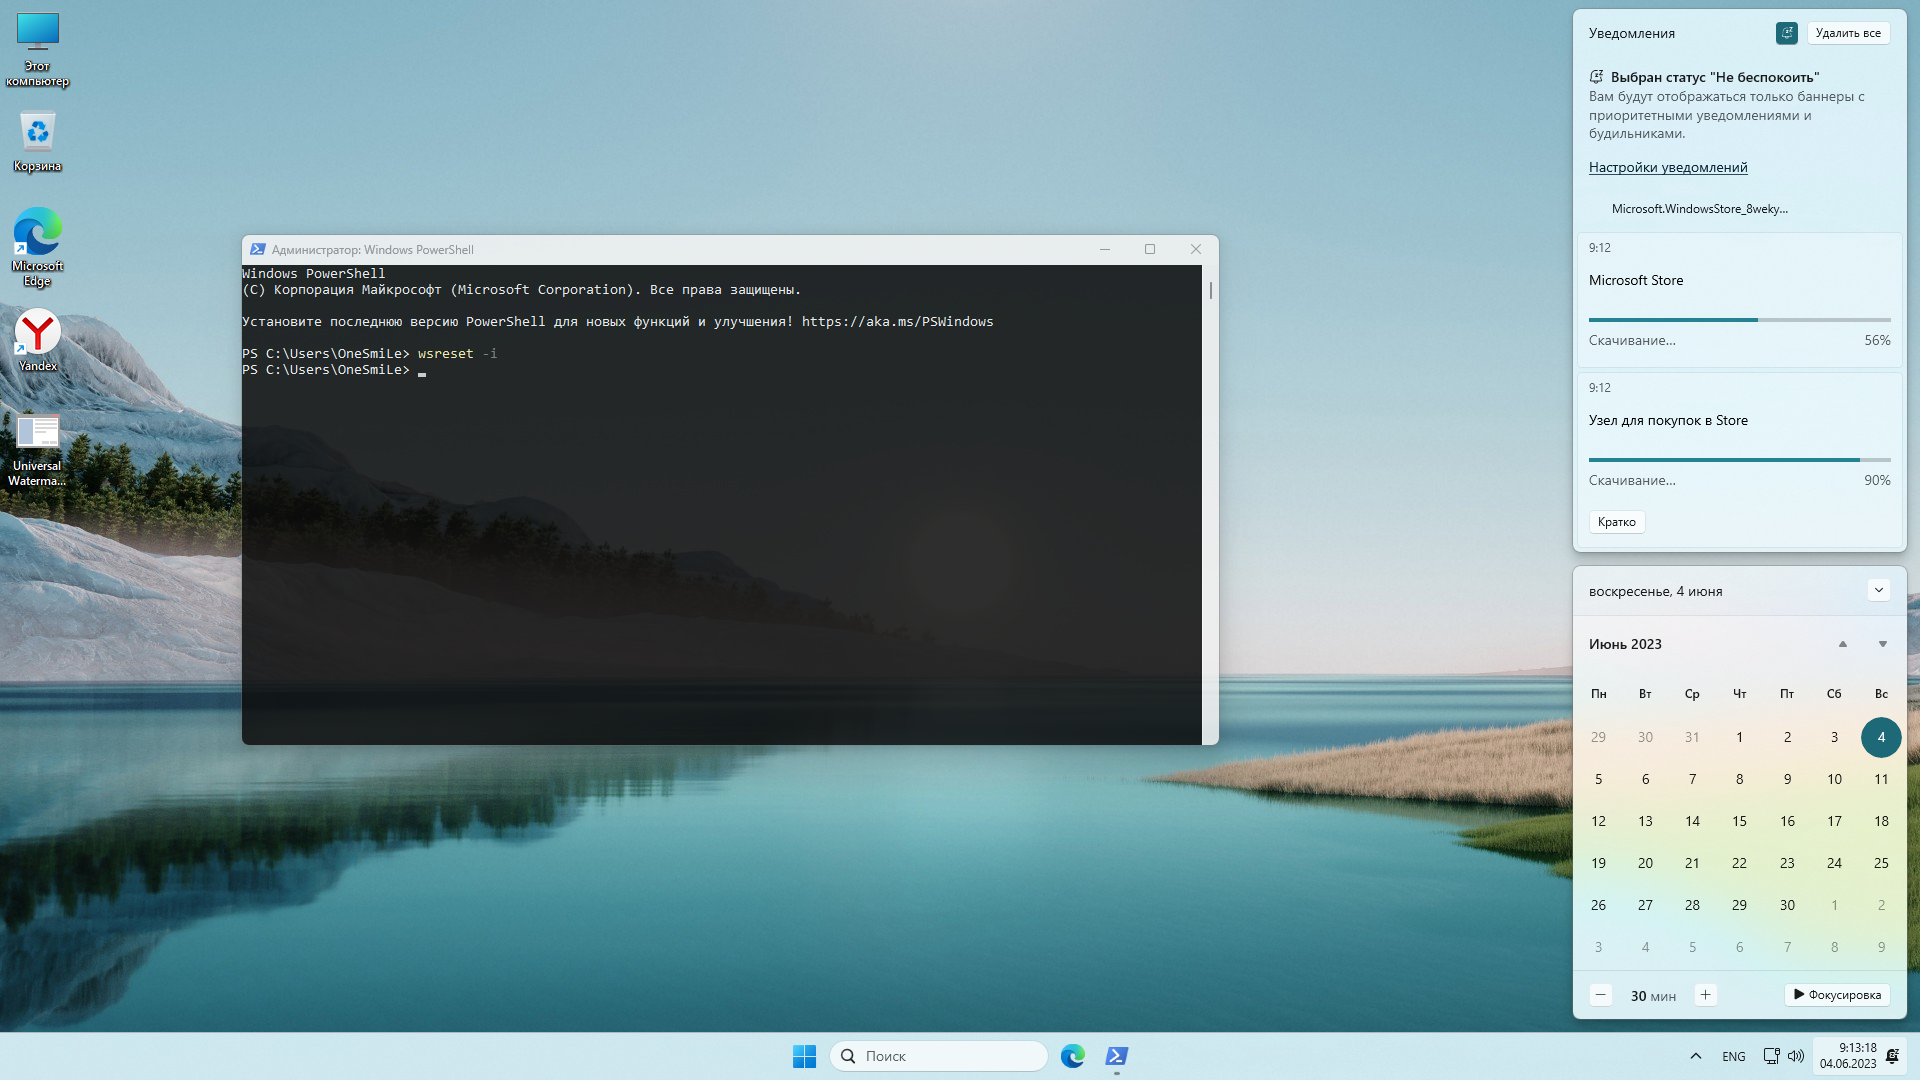Go to next month in calendar
Screen dimensions: 1920x1080
click(x=1882, y=644)
